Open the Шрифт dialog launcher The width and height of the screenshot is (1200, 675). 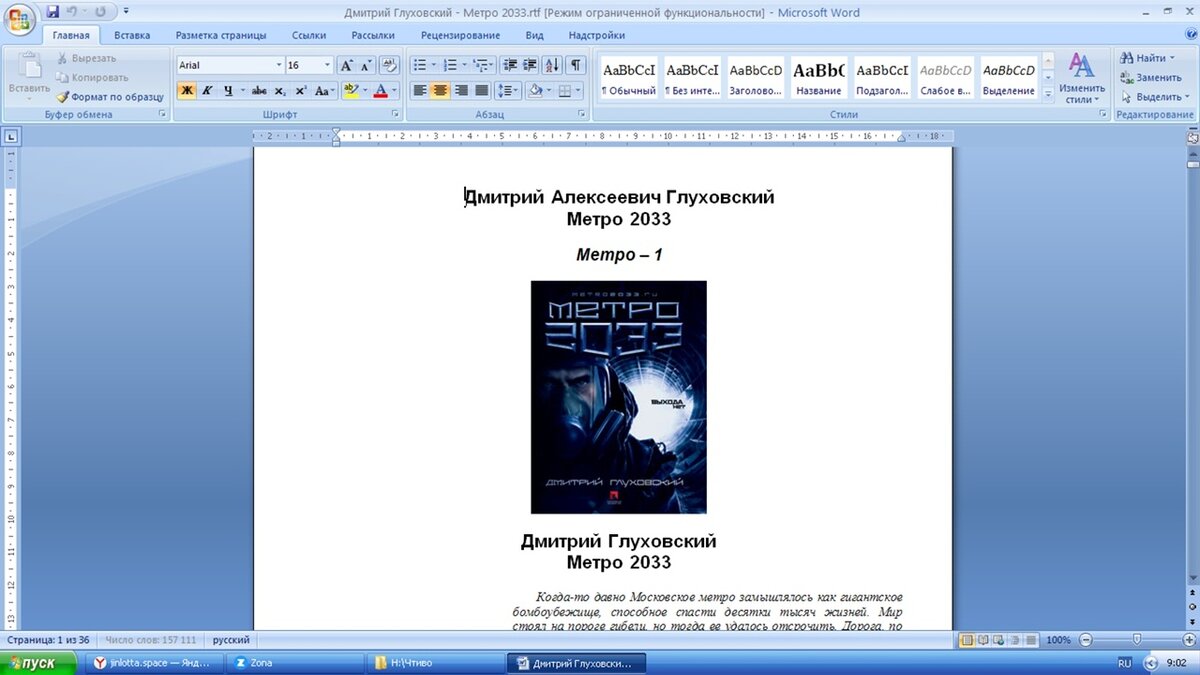coord(395,115)
